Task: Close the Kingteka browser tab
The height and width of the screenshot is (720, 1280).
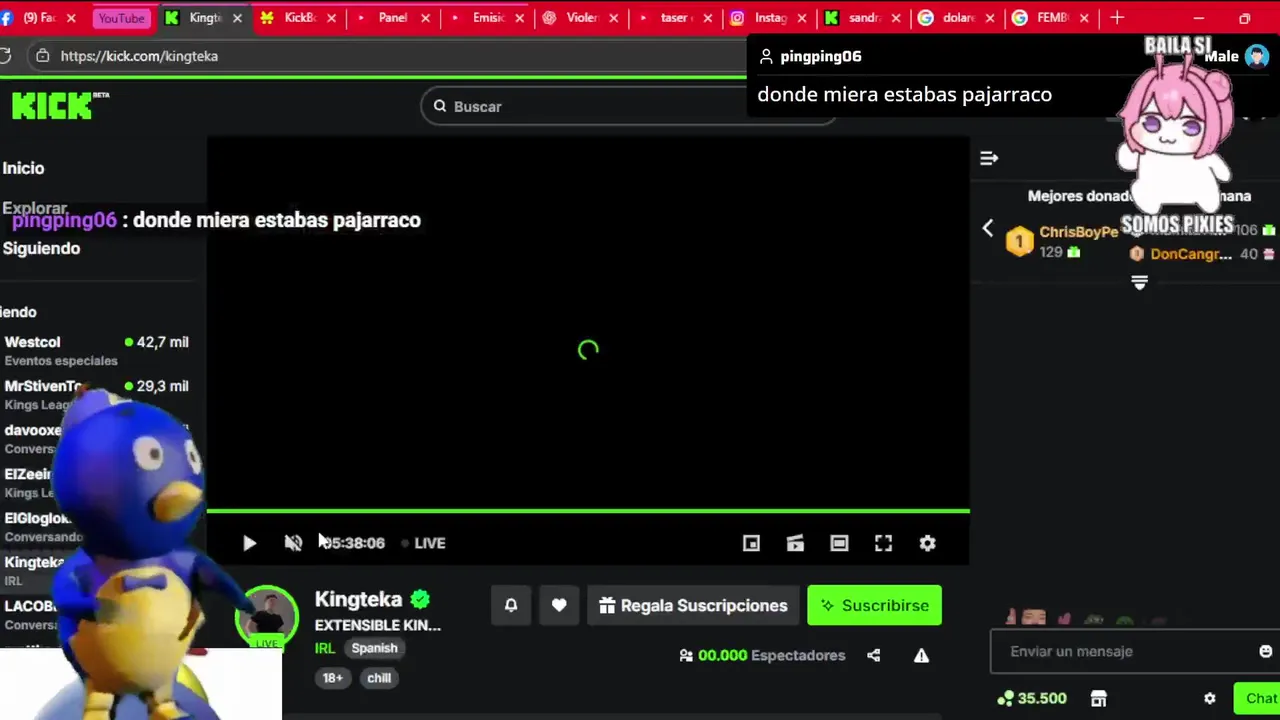Action: point(237,18)
